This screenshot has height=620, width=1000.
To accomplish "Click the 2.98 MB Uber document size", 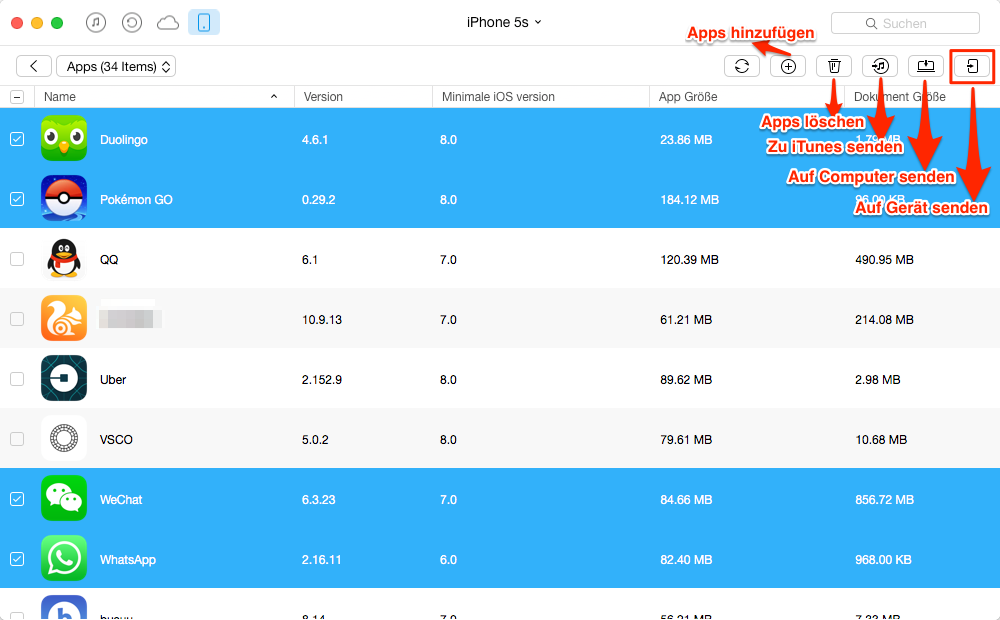I will [x=878, y=380].
